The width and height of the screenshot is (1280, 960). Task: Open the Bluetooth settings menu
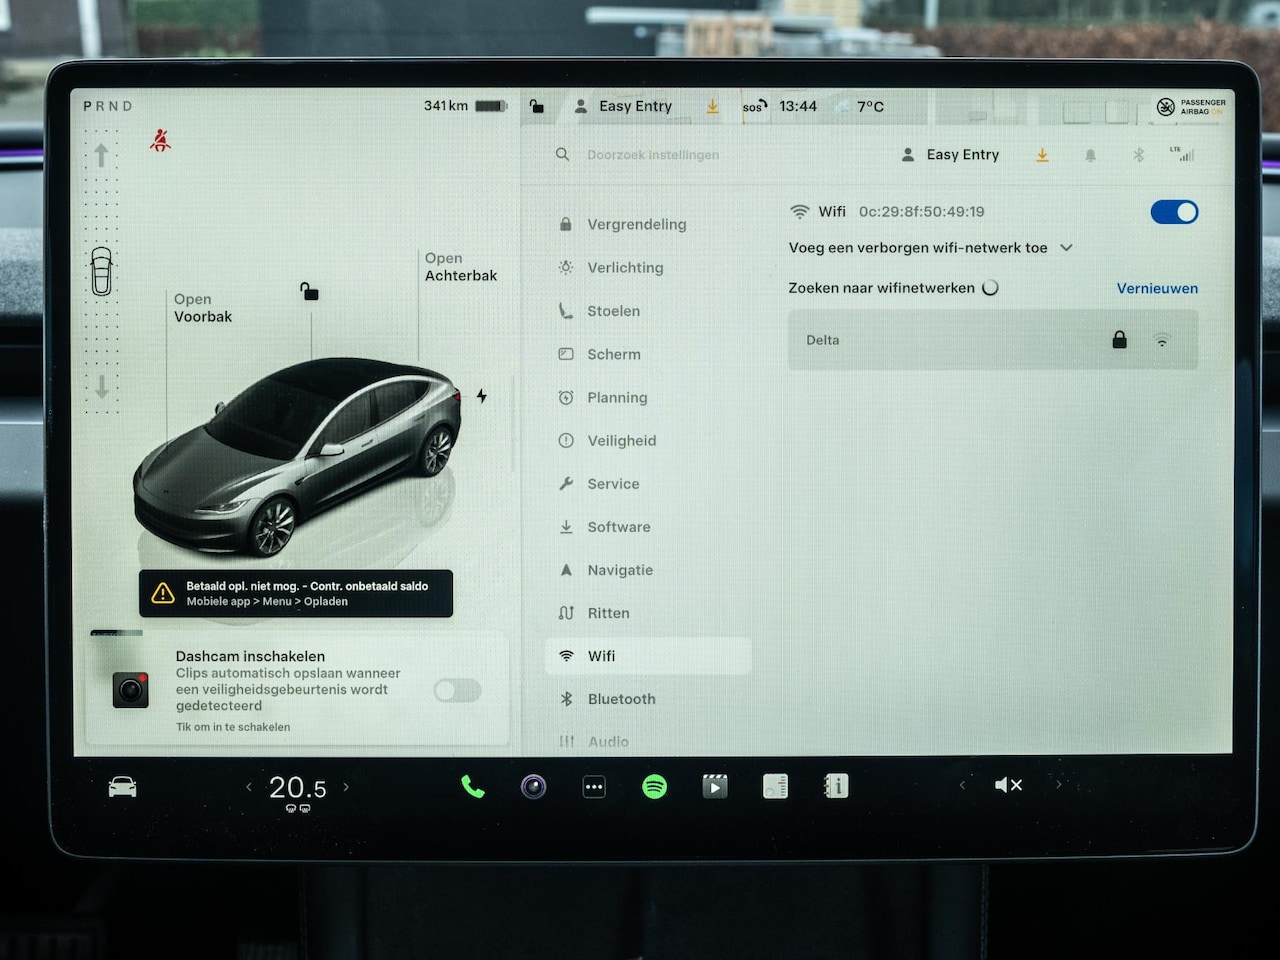tap(621, 699)
